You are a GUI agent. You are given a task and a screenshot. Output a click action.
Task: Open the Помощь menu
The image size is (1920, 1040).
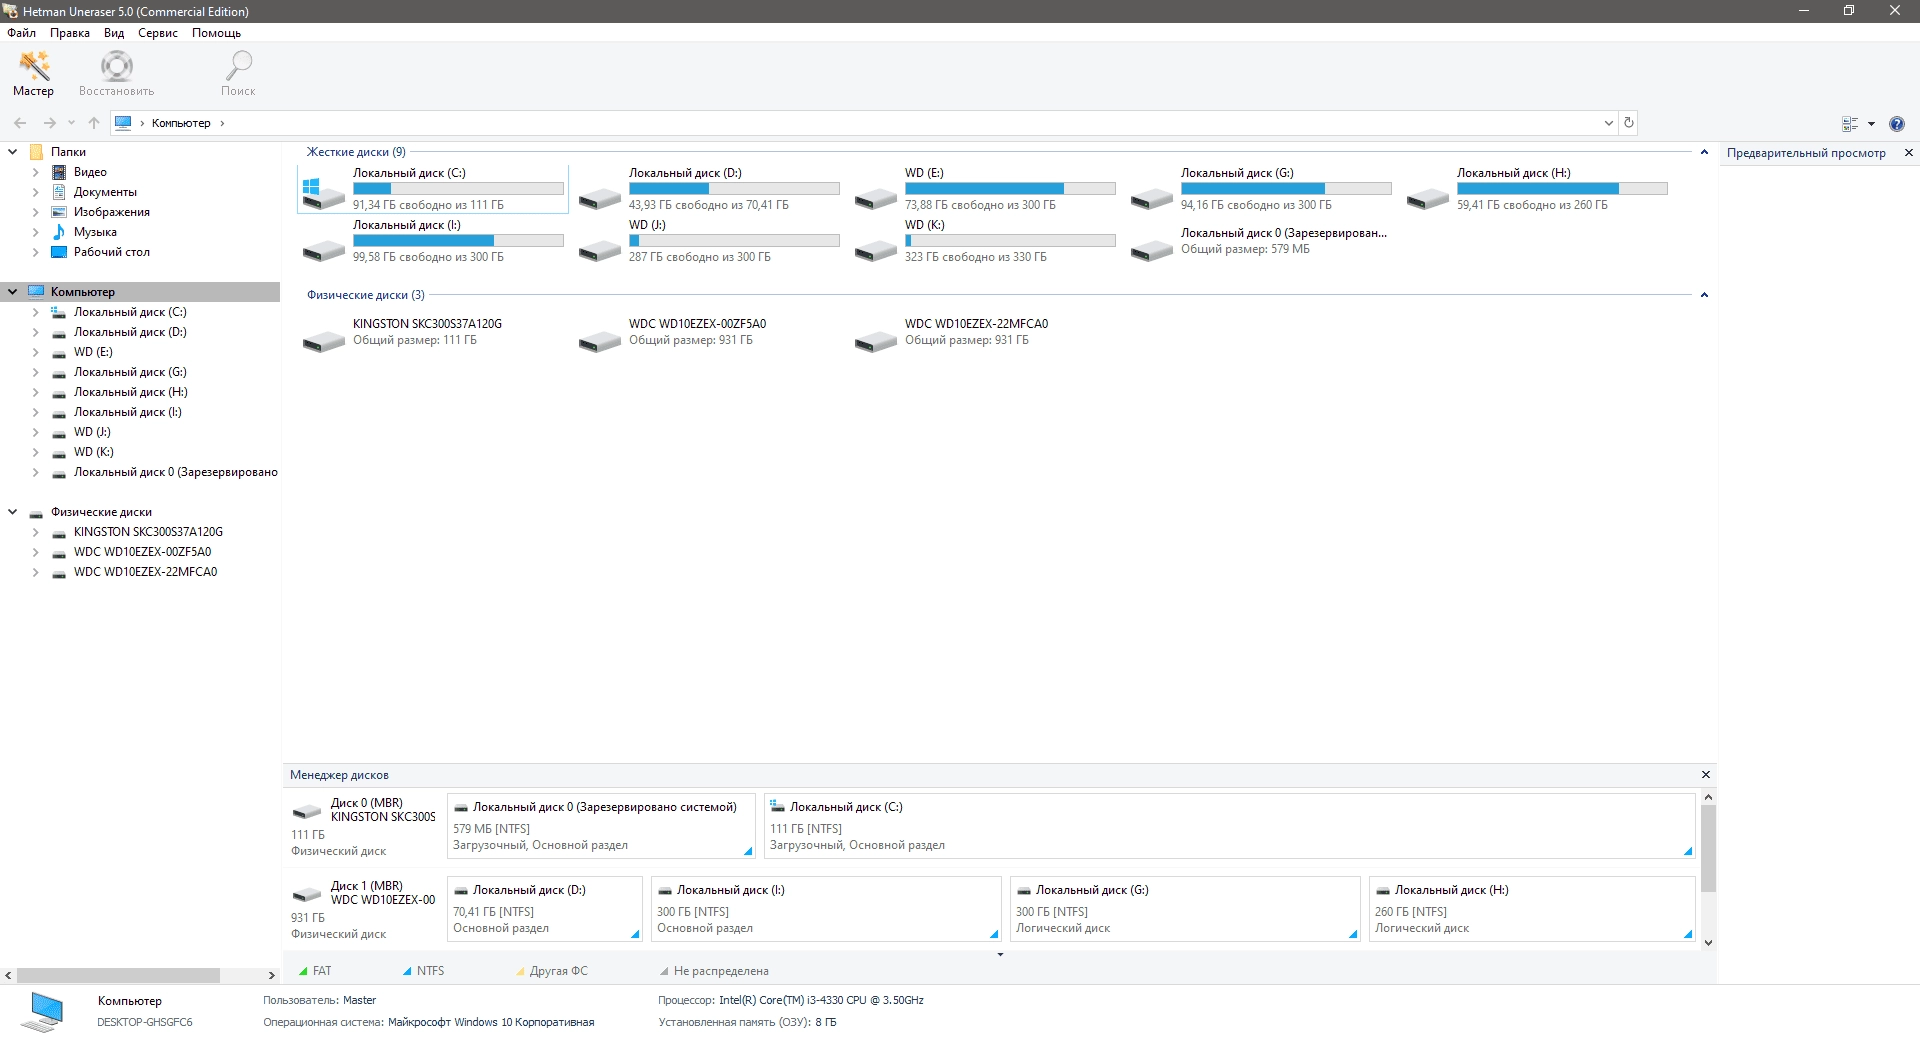(216, 33)
